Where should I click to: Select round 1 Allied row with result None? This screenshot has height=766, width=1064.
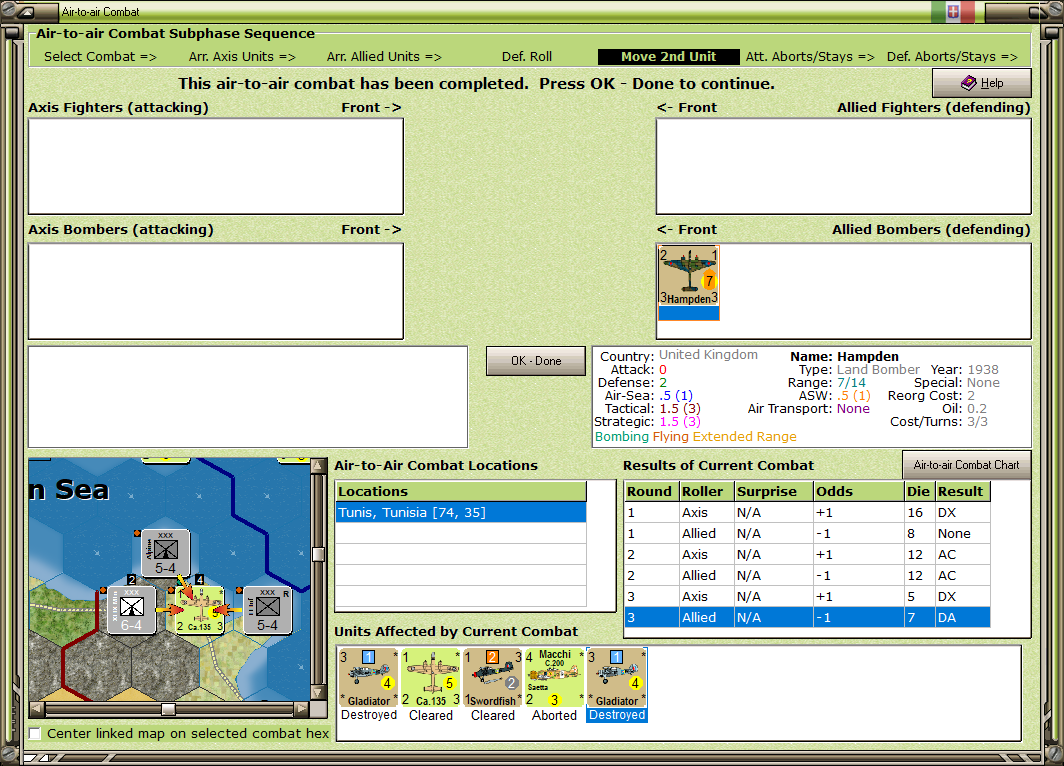pyautogui.click(x=807, y=533)
